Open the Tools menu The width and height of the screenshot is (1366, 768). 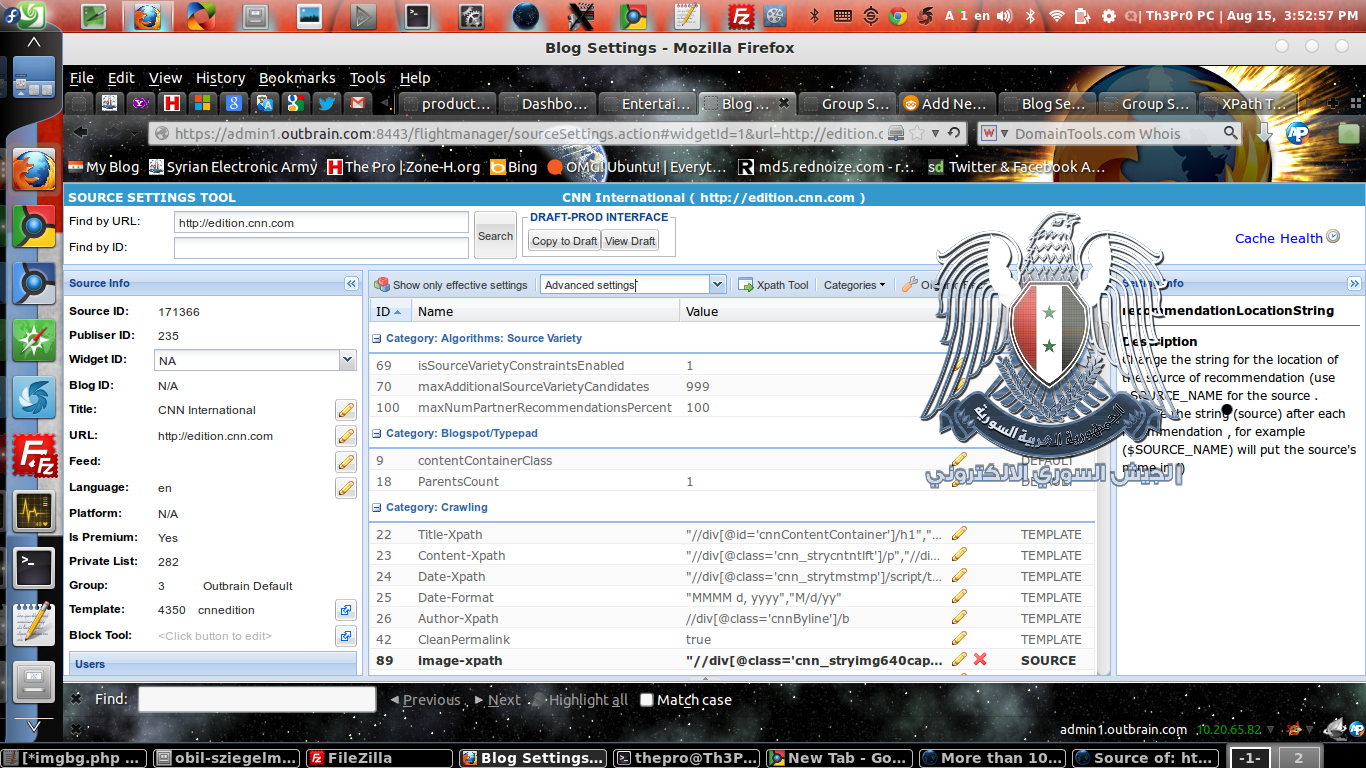367,78
